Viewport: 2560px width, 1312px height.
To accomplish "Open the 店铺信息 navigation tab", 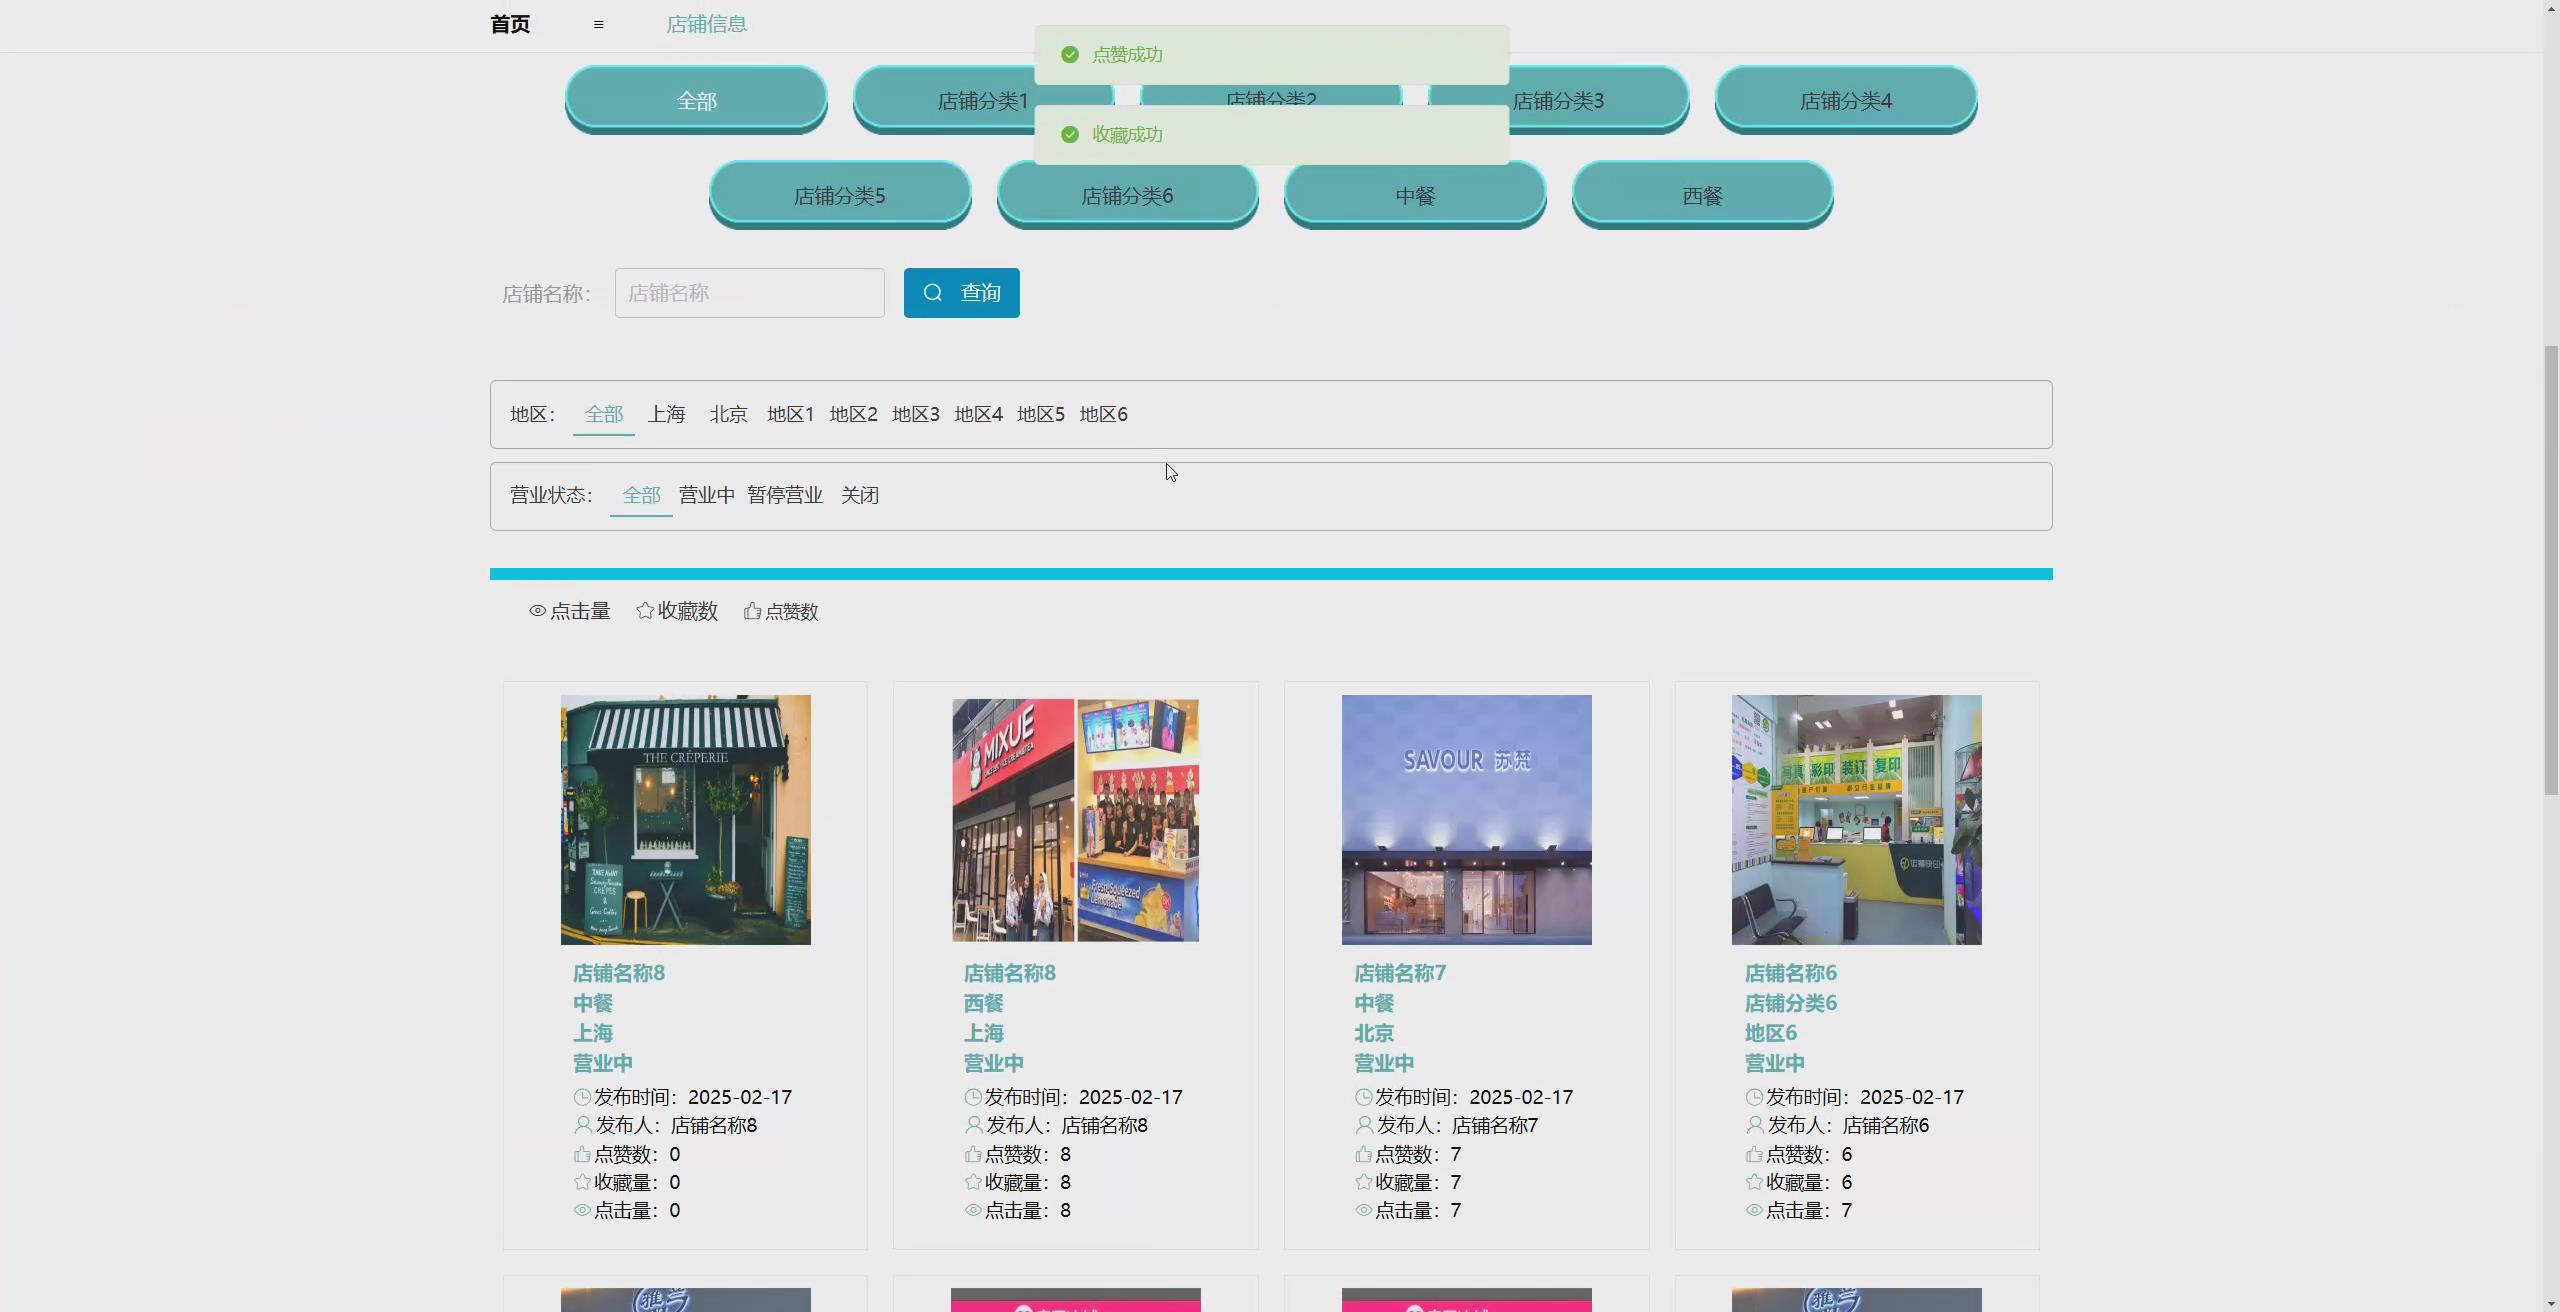I will pos(706,24).
